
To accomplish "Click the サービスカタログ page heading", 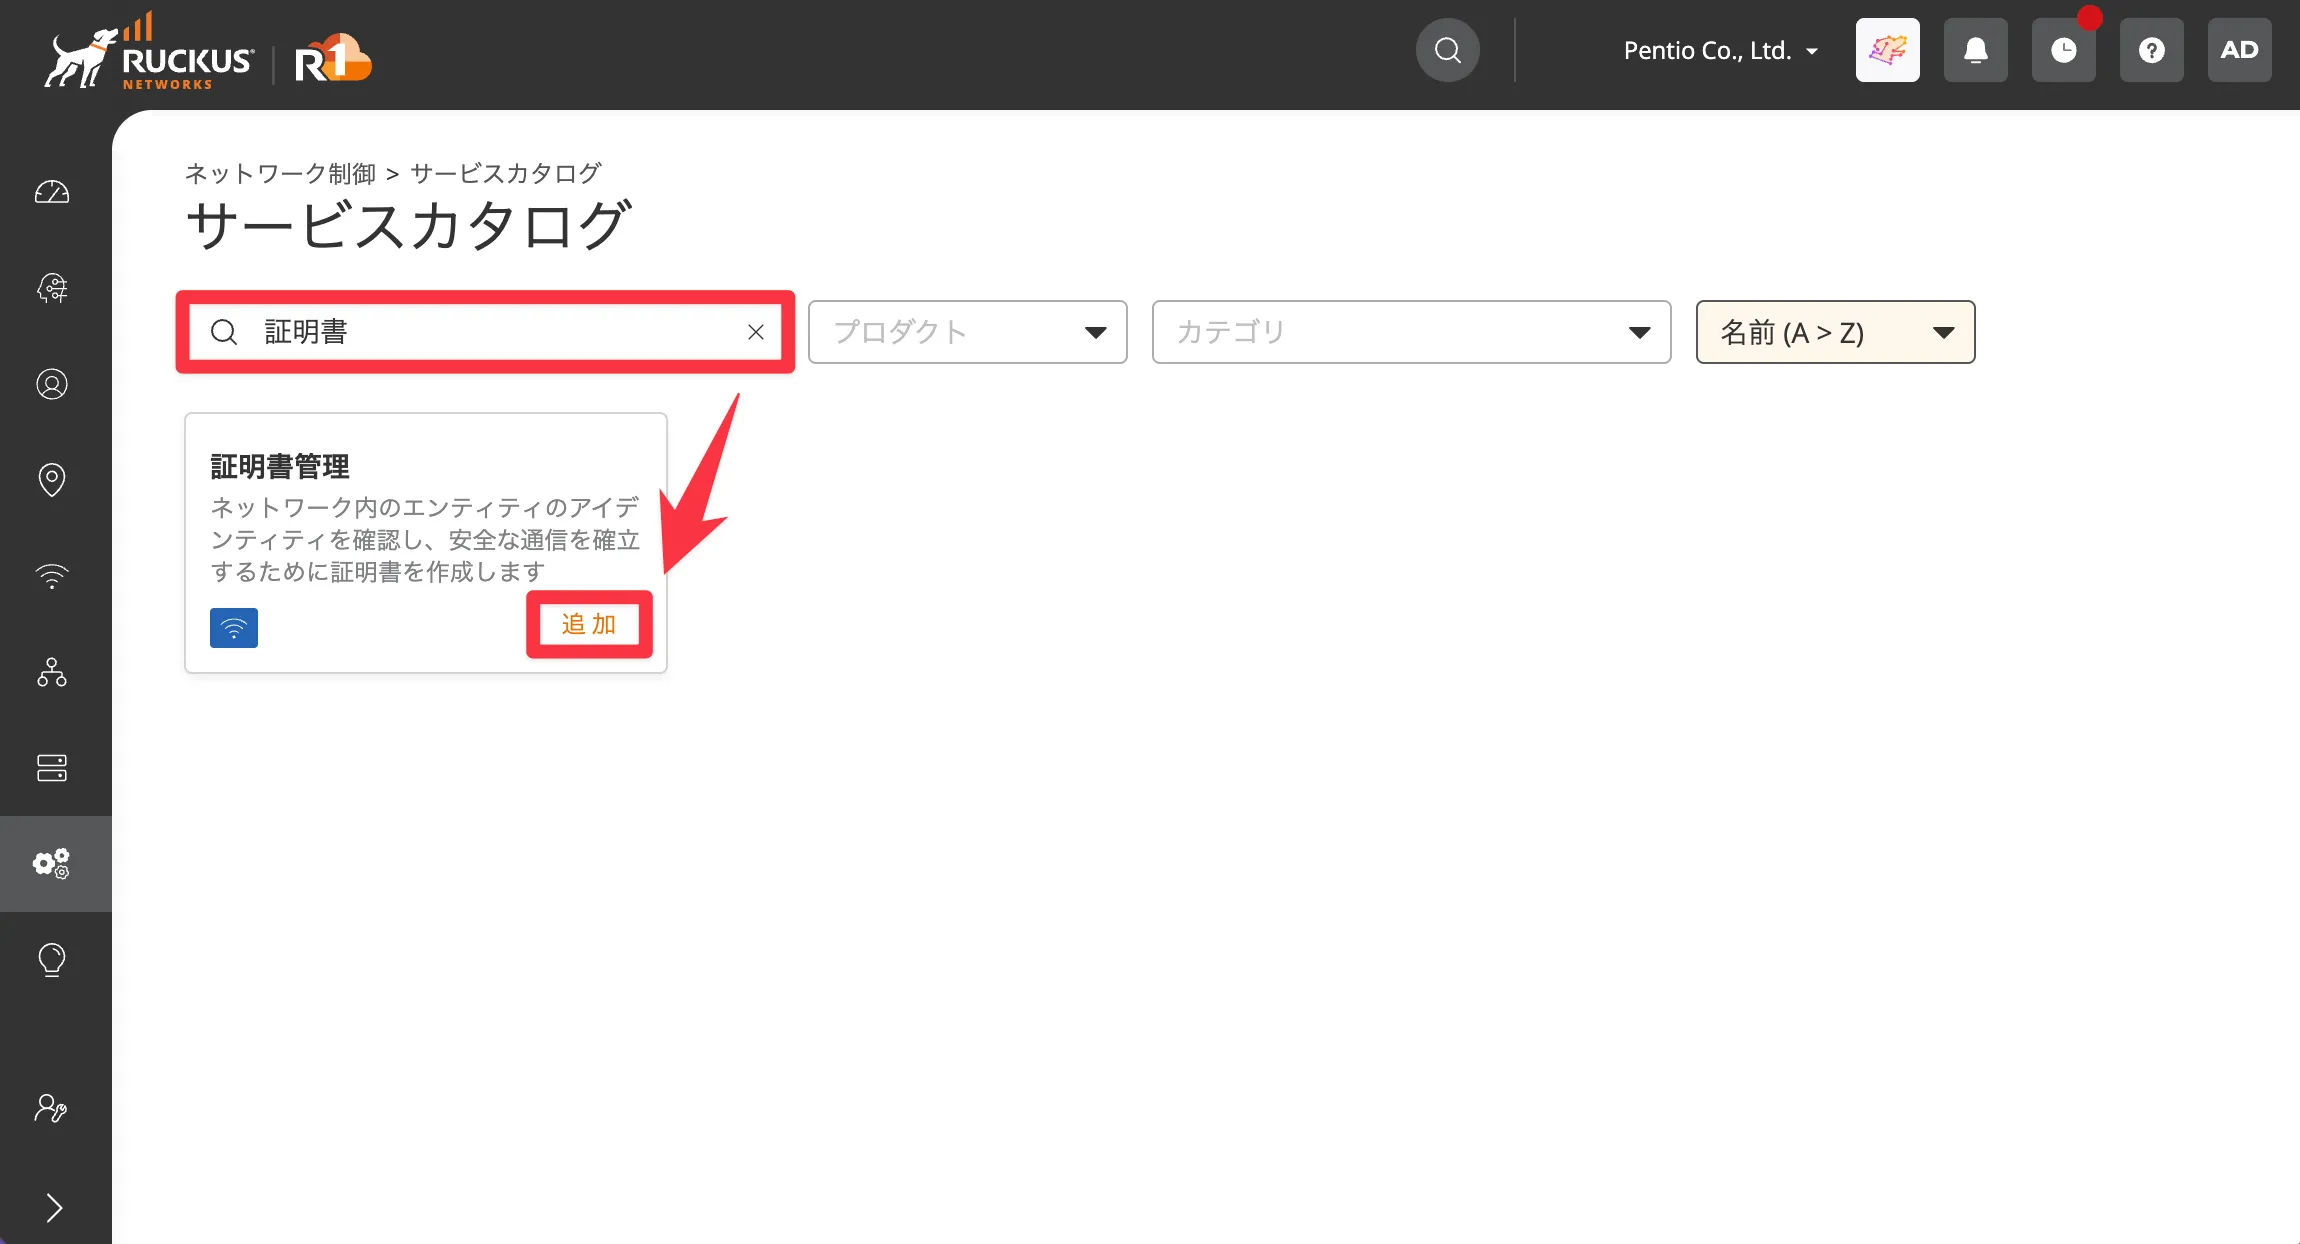I will click(x=408, y=226).
